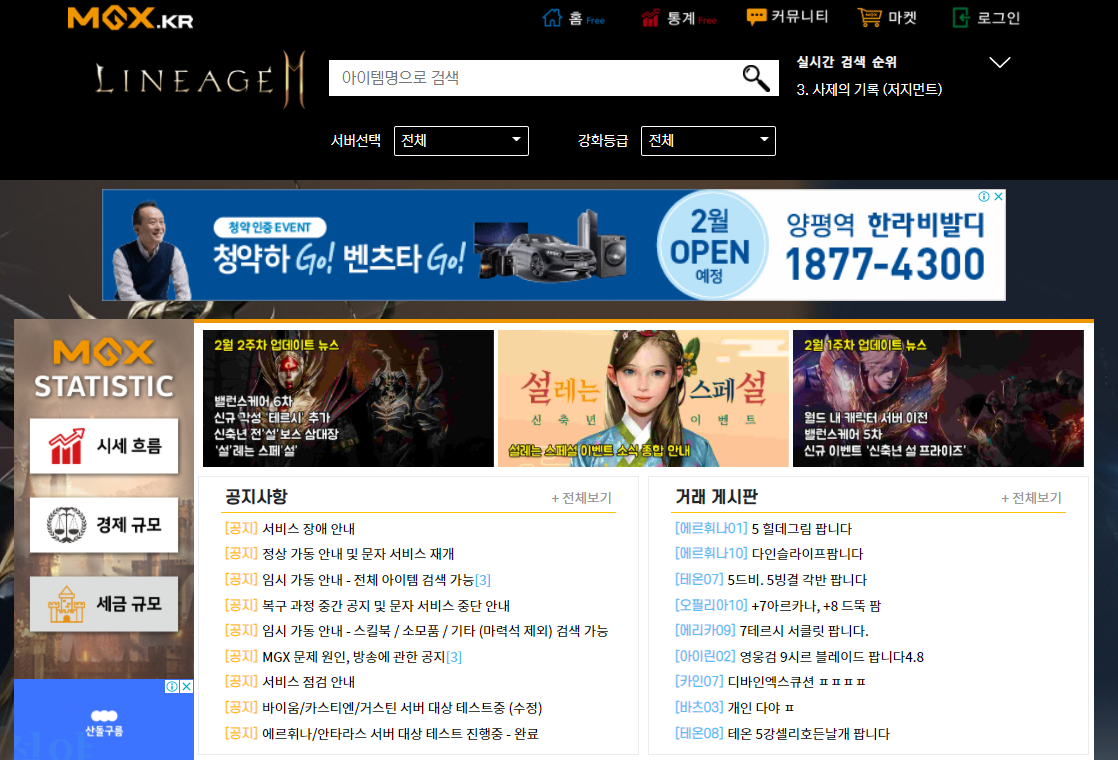The image size is (1118, 760).
Task: Open the 서버선택 dropdown
Action: pos(461,140)
